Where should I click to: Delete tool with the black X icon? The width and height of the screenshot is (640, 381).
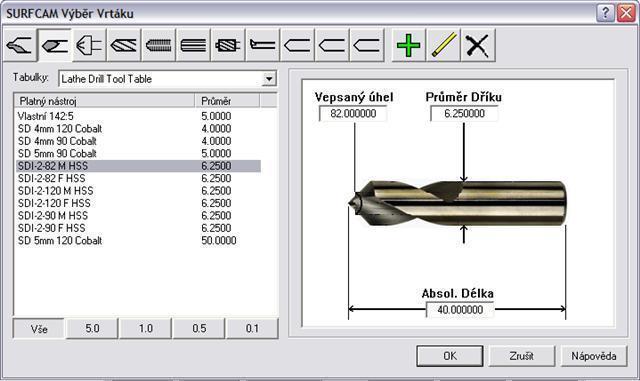click(x=478, y=45)
